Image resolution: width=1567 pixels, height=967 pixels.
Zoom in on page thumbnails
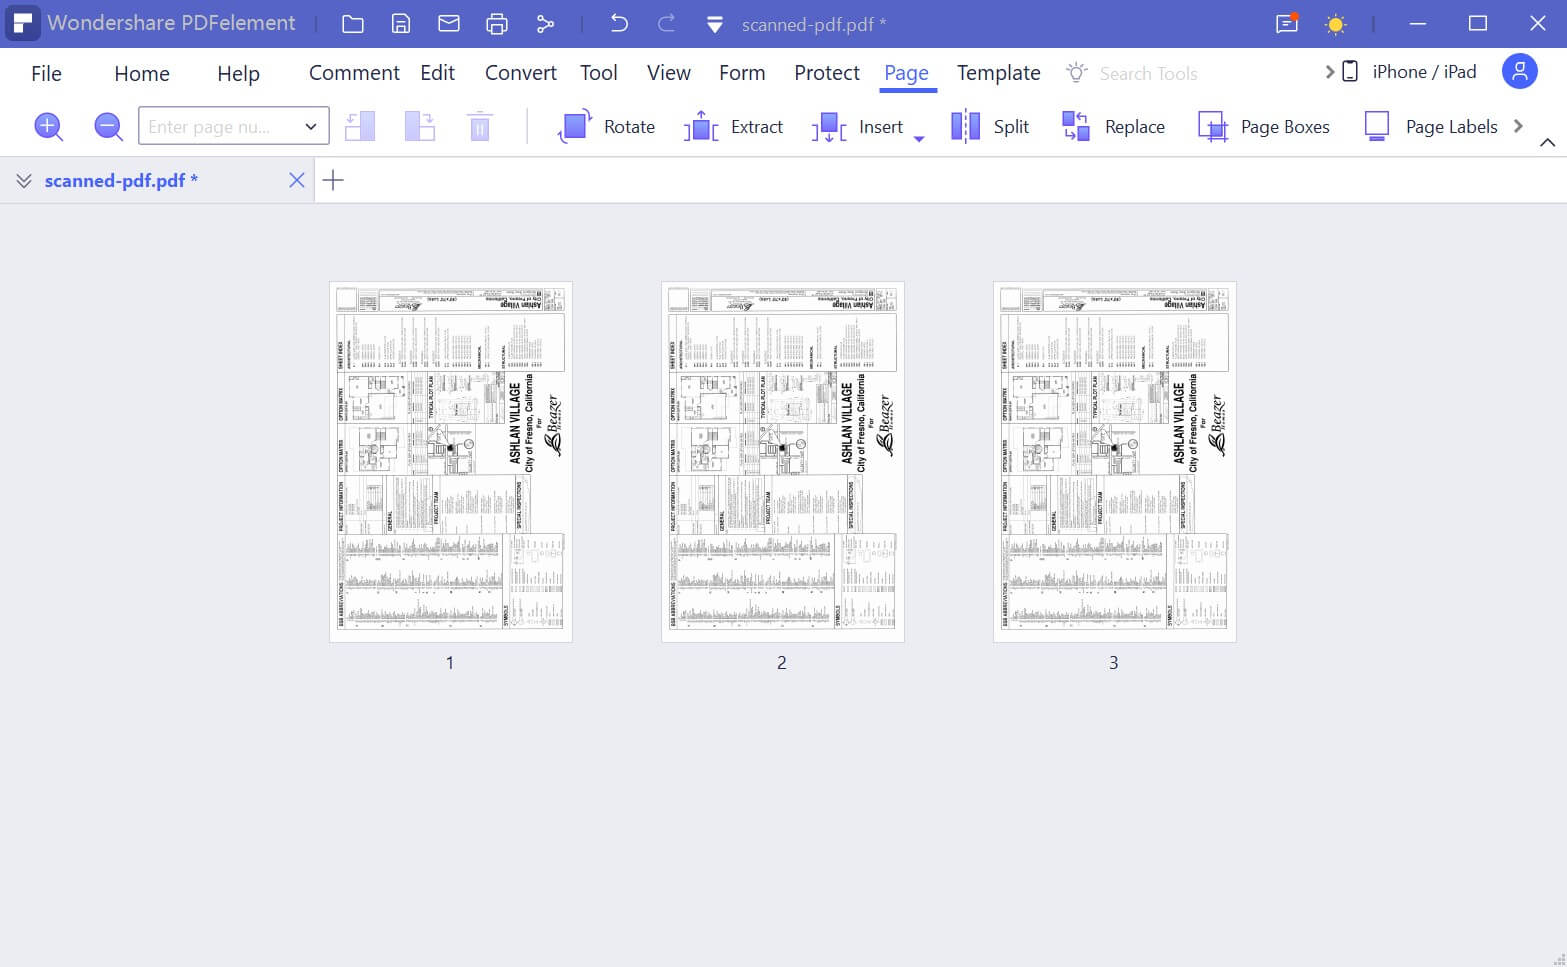tap(48, 126)
